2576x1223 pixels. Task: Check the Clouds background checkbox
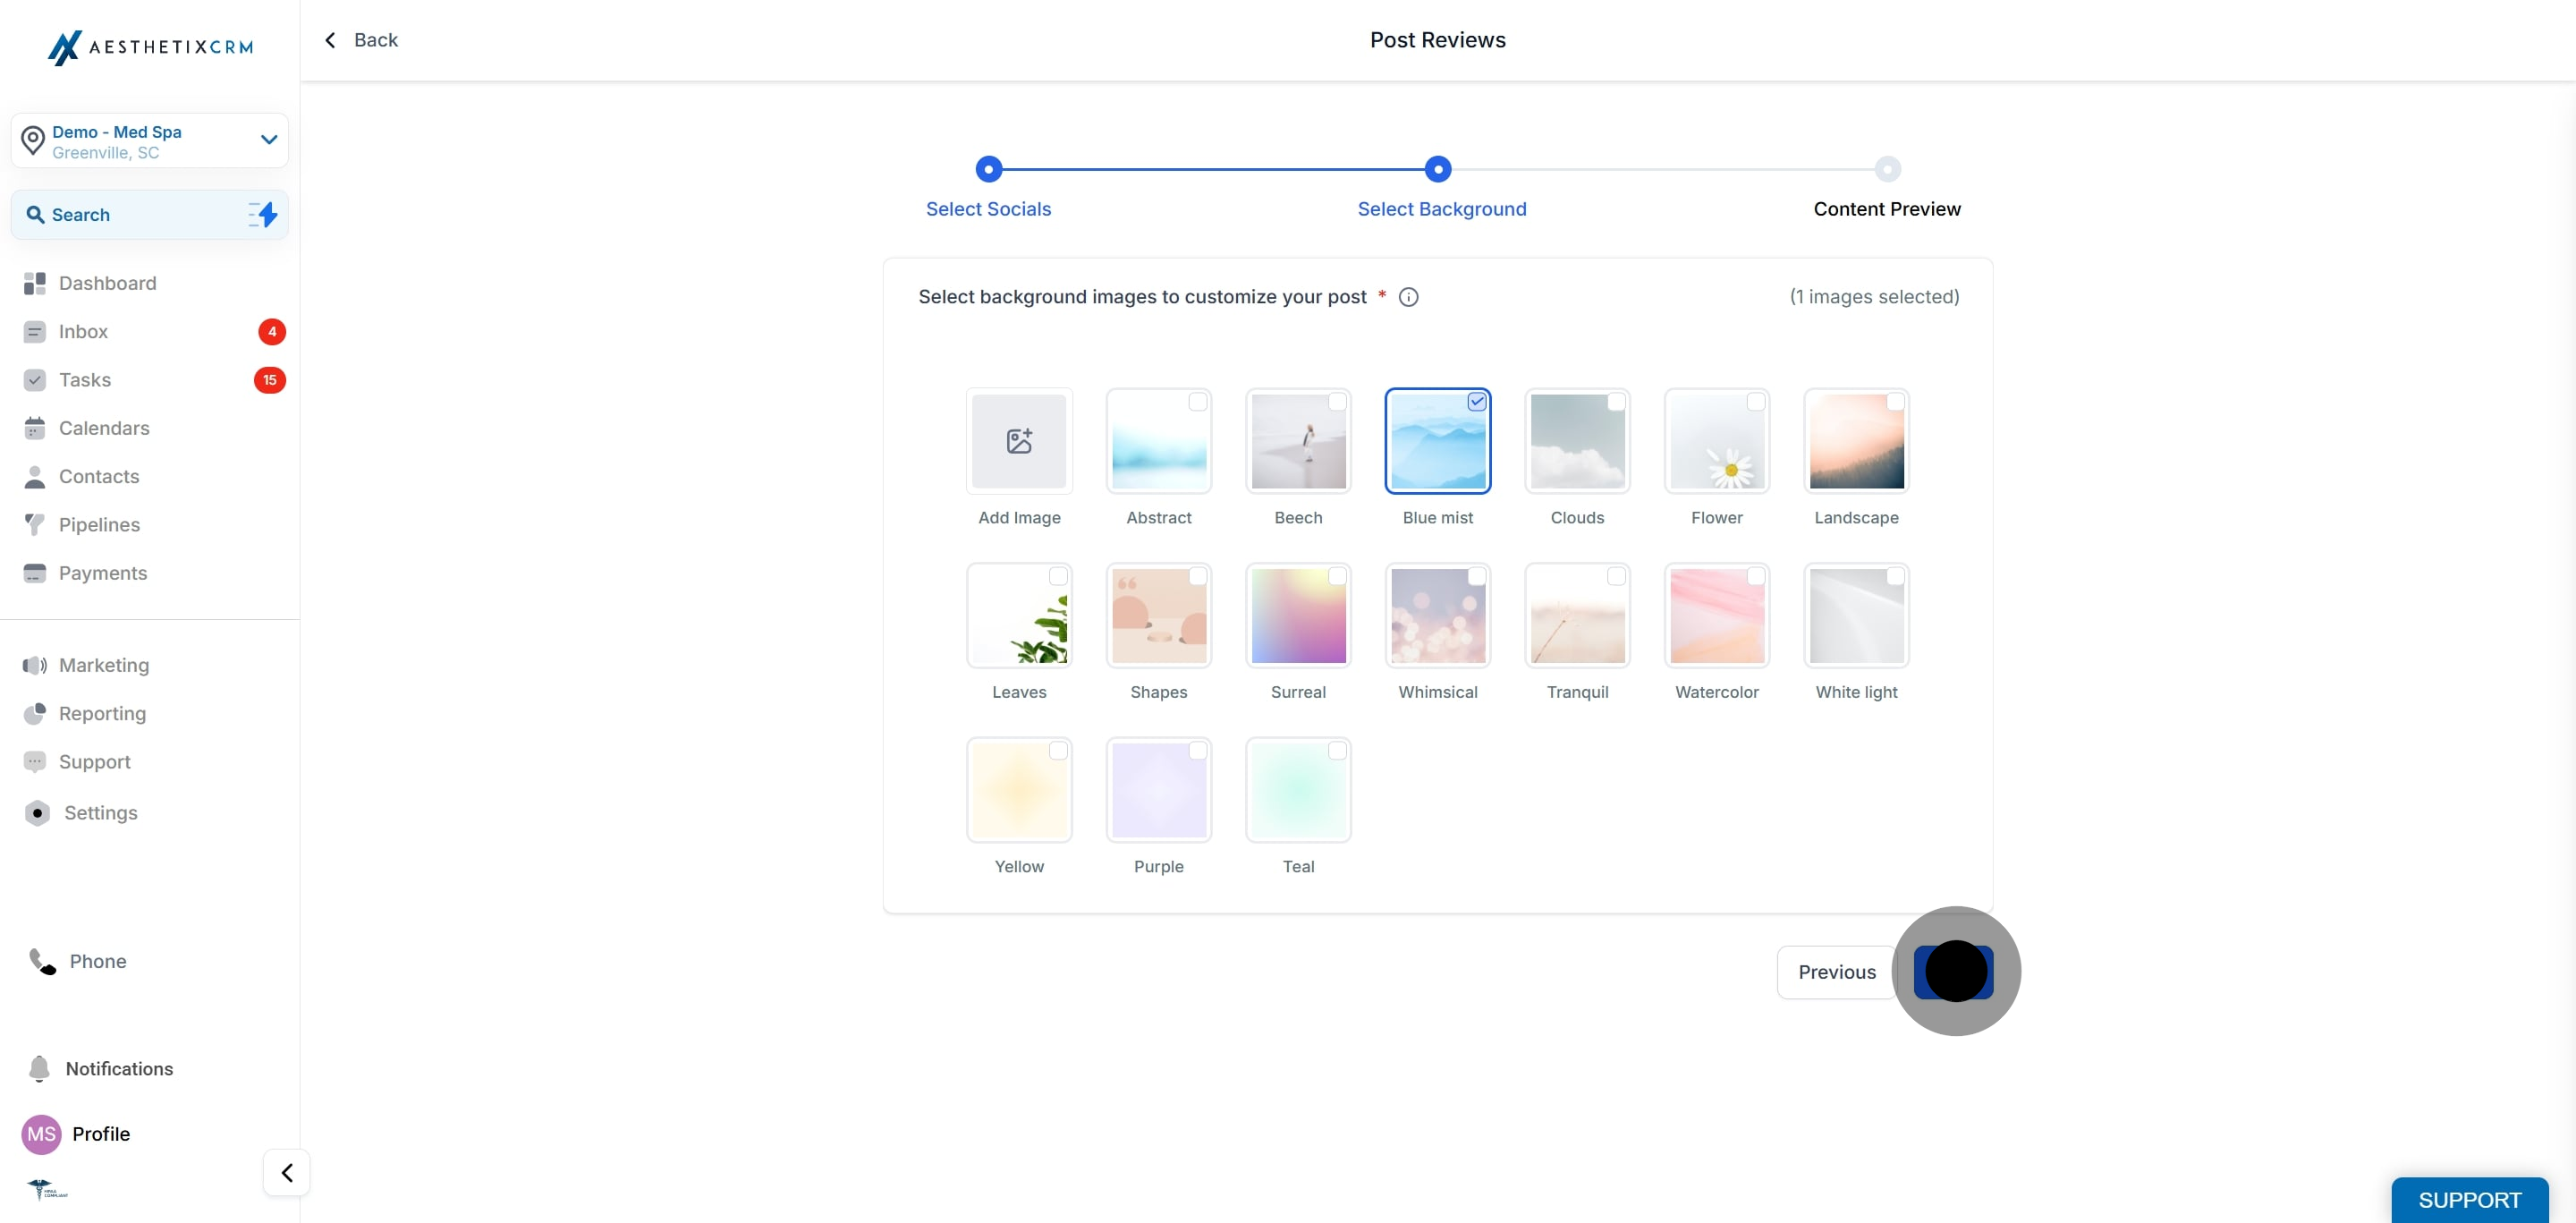click(1616, 402)
